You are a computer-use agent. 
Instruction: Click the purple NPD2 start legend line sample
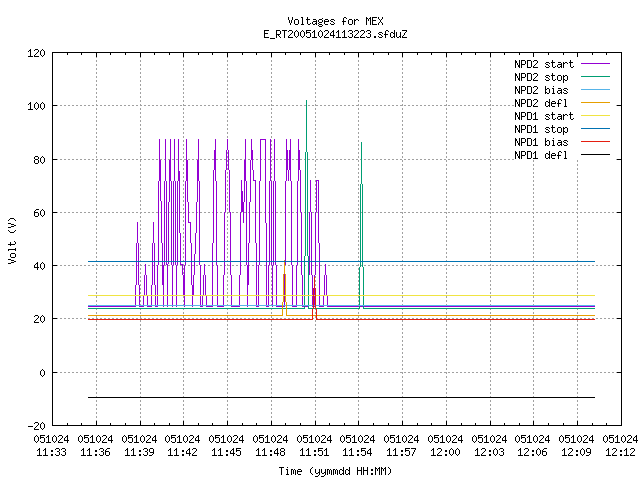point(595,64)
